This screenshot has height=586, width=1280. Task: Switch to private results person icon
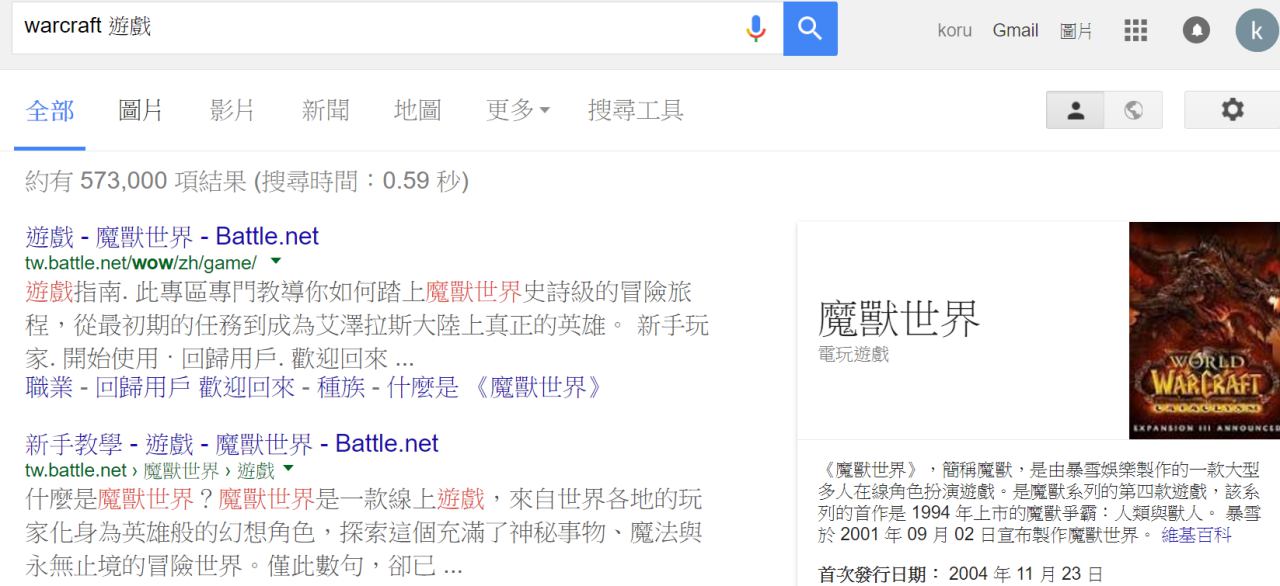1077,111
